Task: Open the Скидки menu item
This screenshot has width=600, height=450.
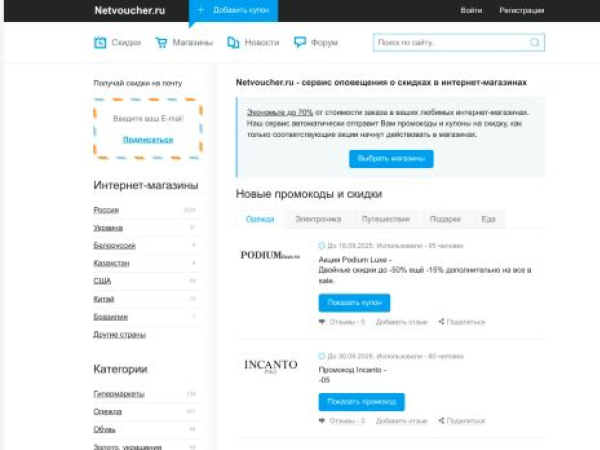Action: [126, 42]
